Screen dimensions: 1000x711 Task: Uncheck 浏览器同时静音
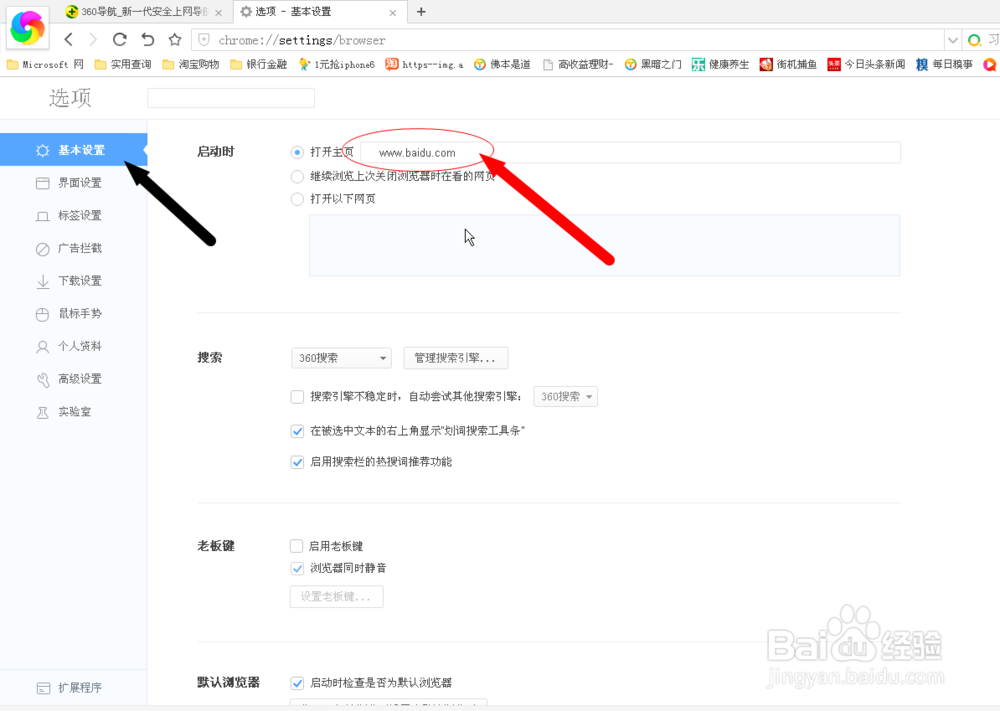pyautogui.click(x=297, y=567)
